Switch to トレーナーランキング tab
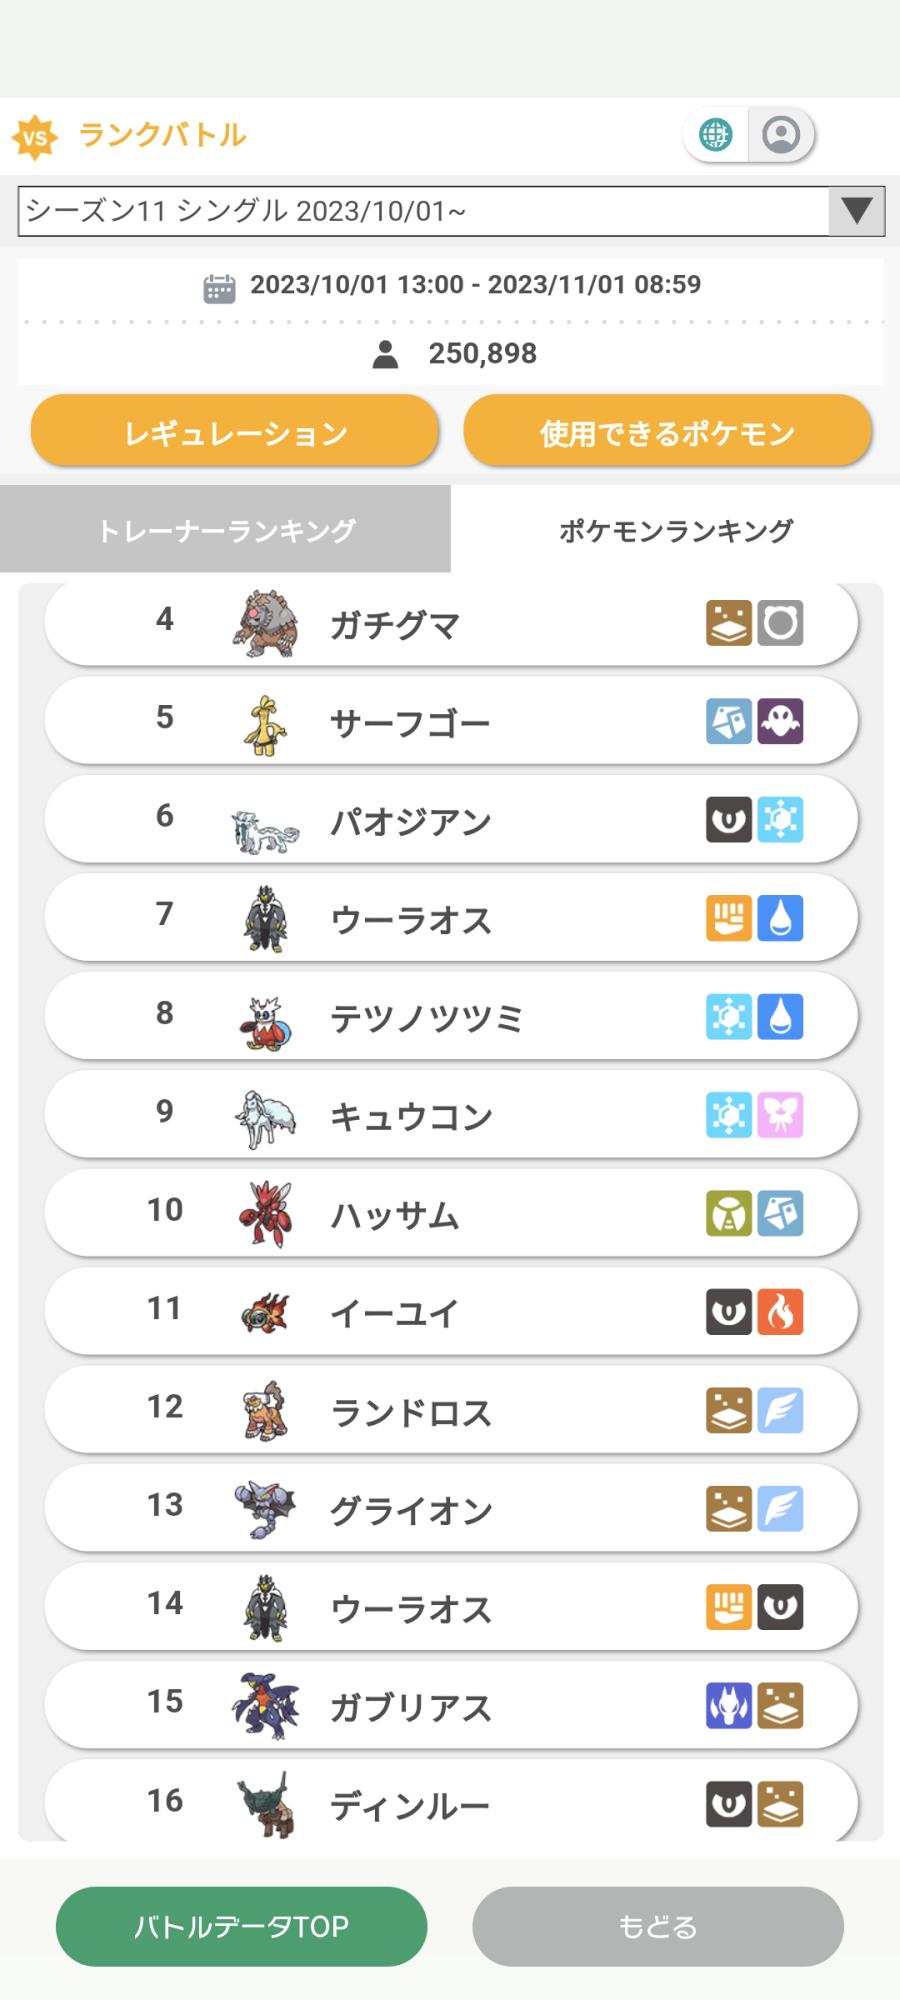The height and width of the screenshot is (2000, 900). [x=226, y=530]
